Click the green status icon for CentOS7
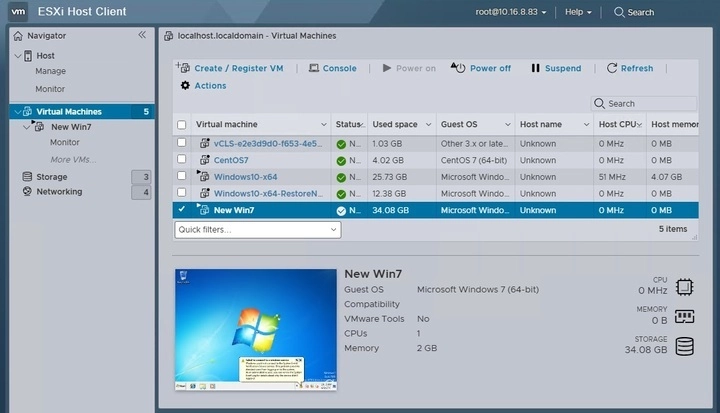Viewport: 720px width, 413px height. [x=341, y=161]
